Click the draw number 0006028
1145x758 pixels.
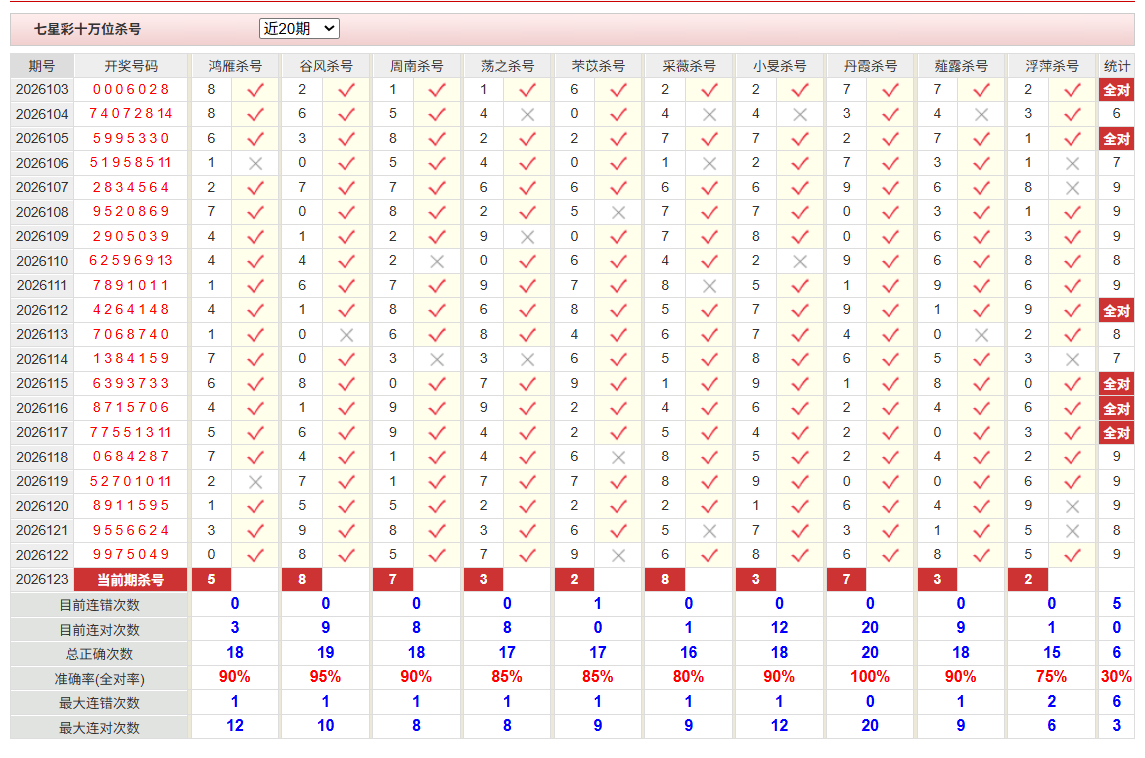click(x=131, y=90)
